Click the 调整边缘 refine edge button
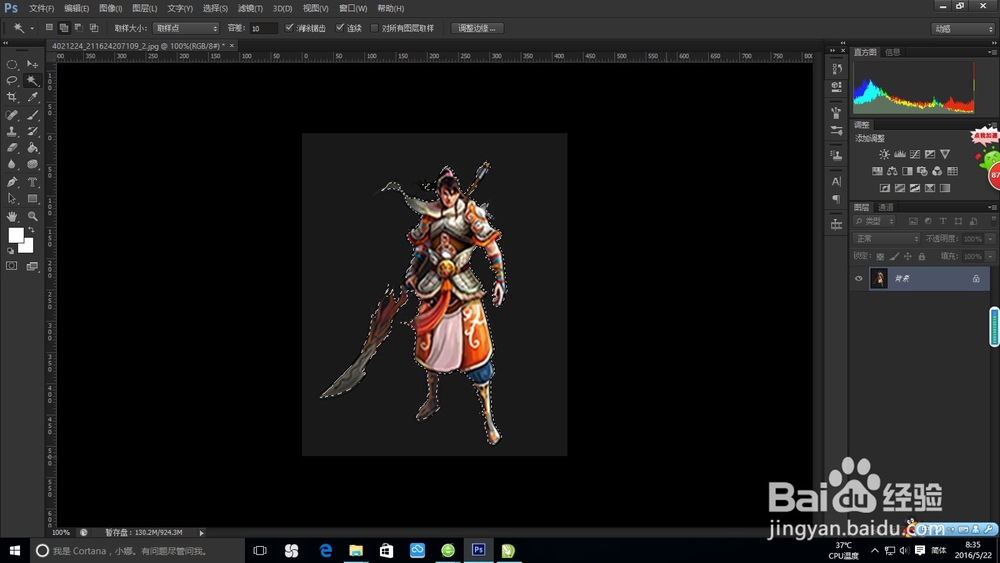The height and width of the screenshot is (563, 1000). pyautogui.click(x=477, y=28)
